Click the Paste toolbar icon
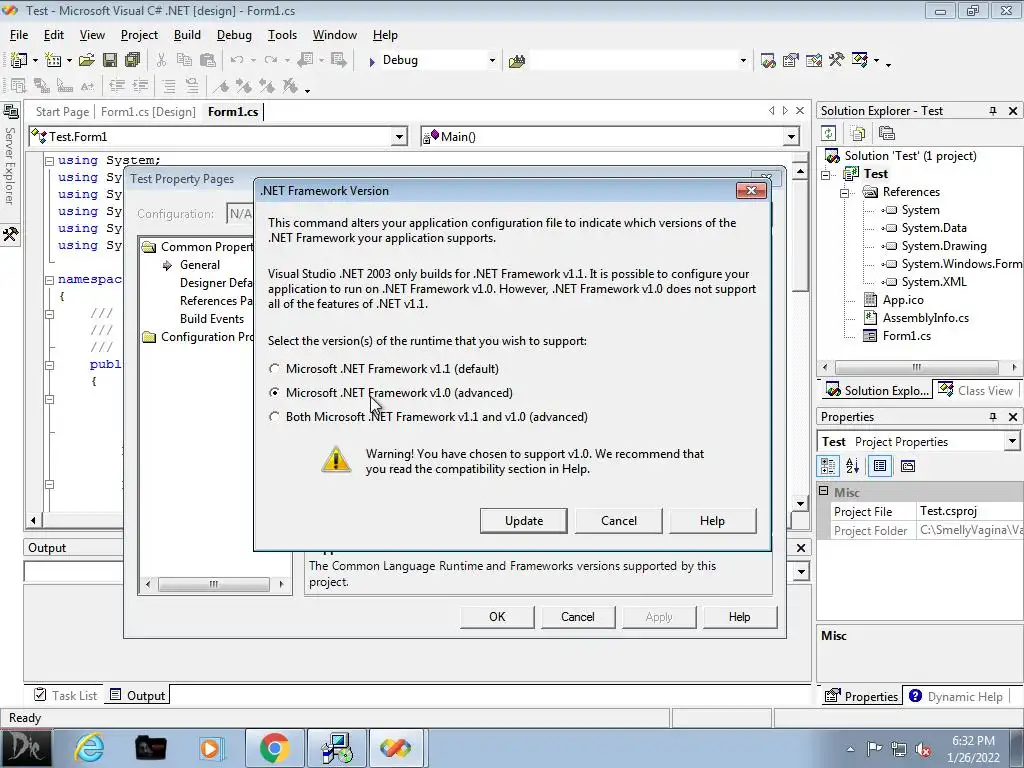 point(208,61)
